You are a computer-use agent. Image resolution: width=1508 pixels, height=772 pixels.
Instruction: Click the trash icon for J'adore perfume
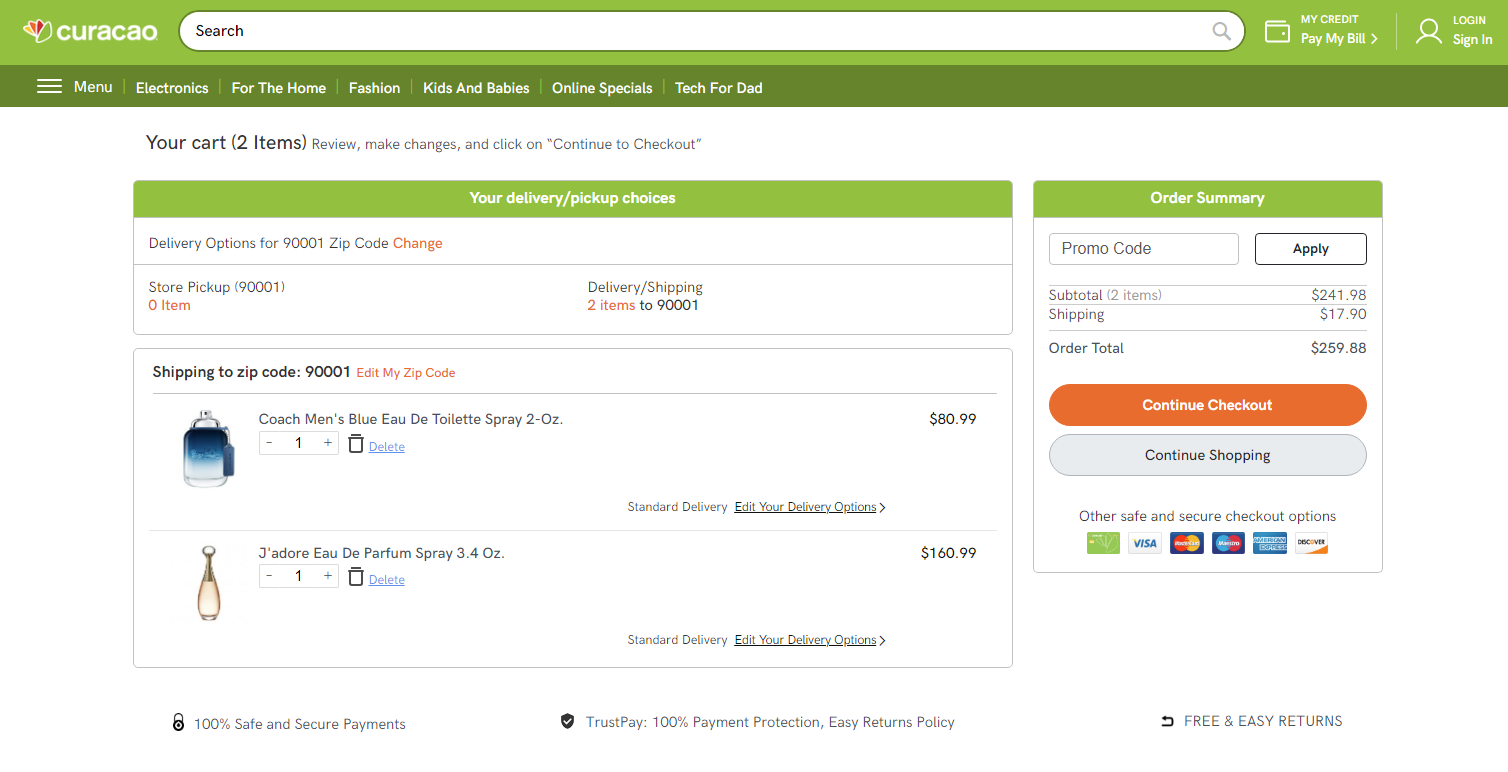[356, 576]
